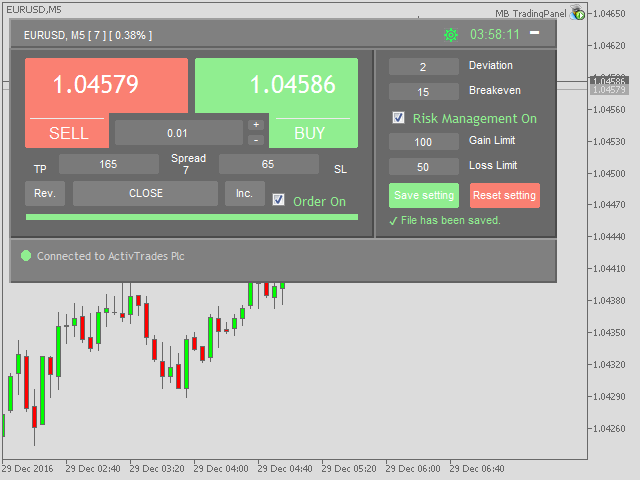Select the lot size field 0.01
The image size is (640, 480).
(x=179, y=133)
